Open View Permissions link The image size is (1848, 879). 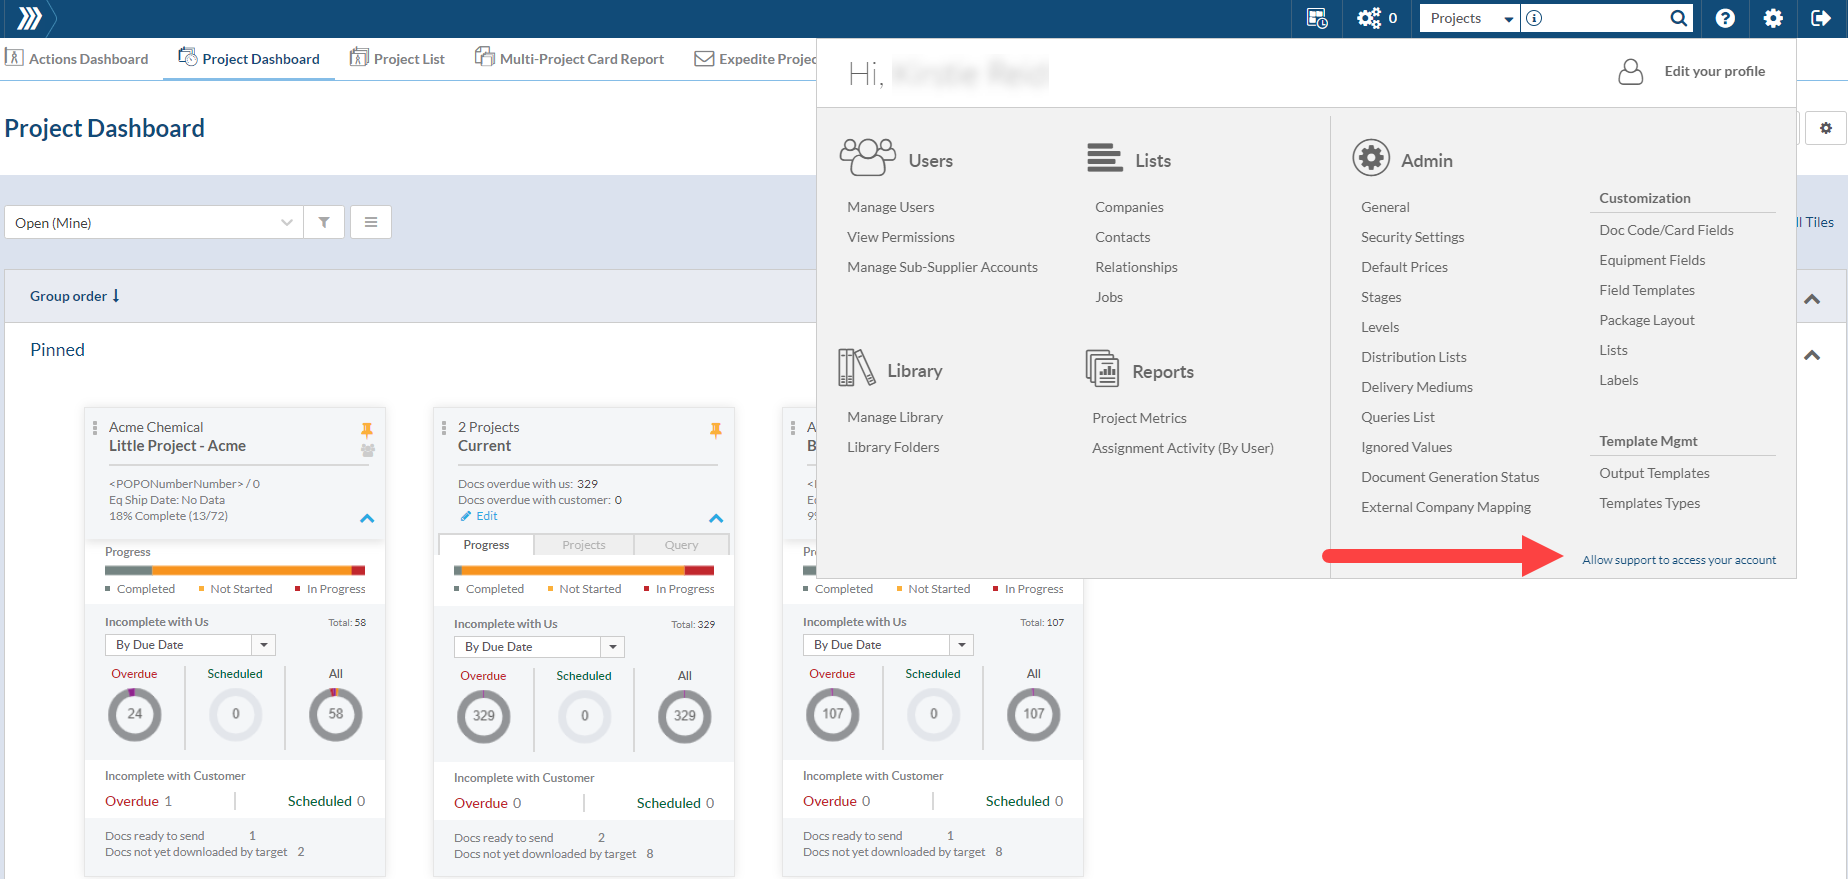[901, 237]
